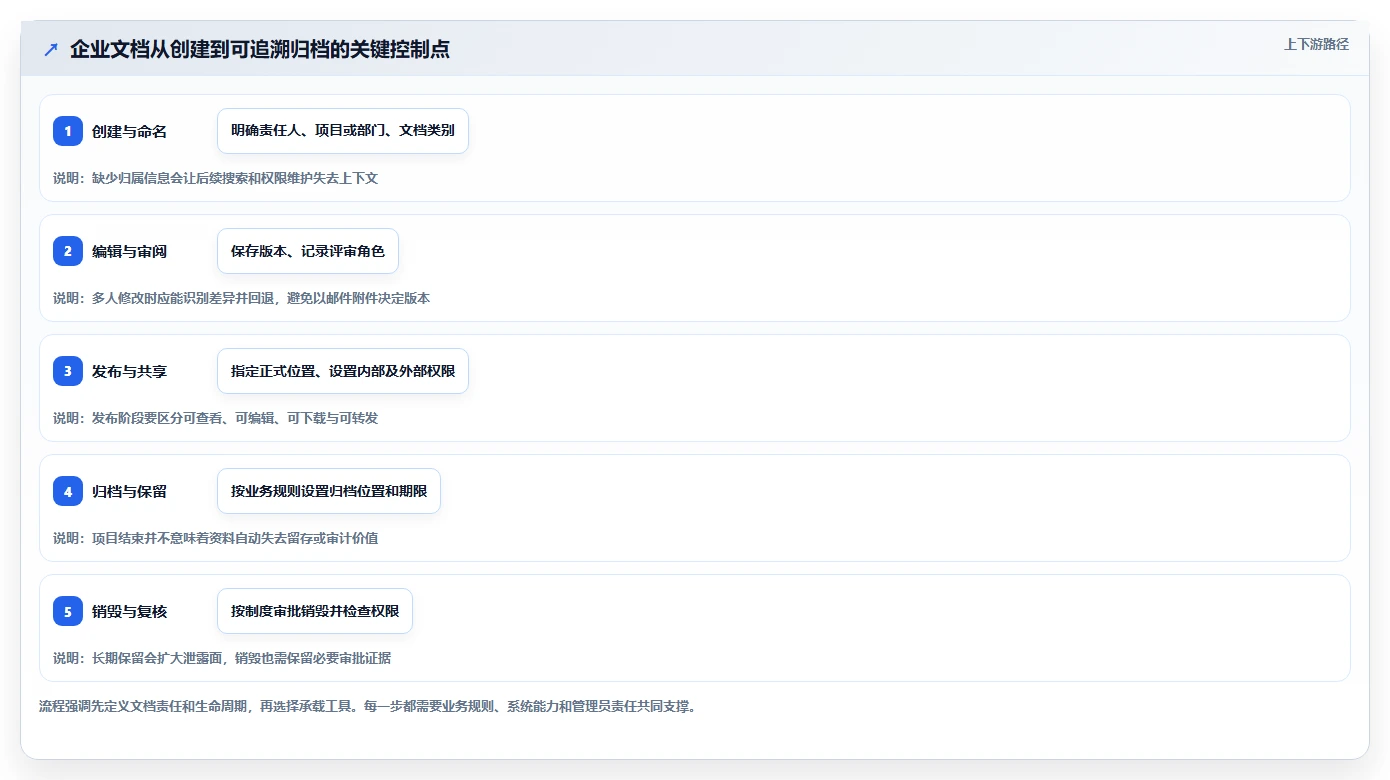Click step badge 1 for 创建与命名
The width and height of the screenshot is (1390, 780).
coord(68,131)
